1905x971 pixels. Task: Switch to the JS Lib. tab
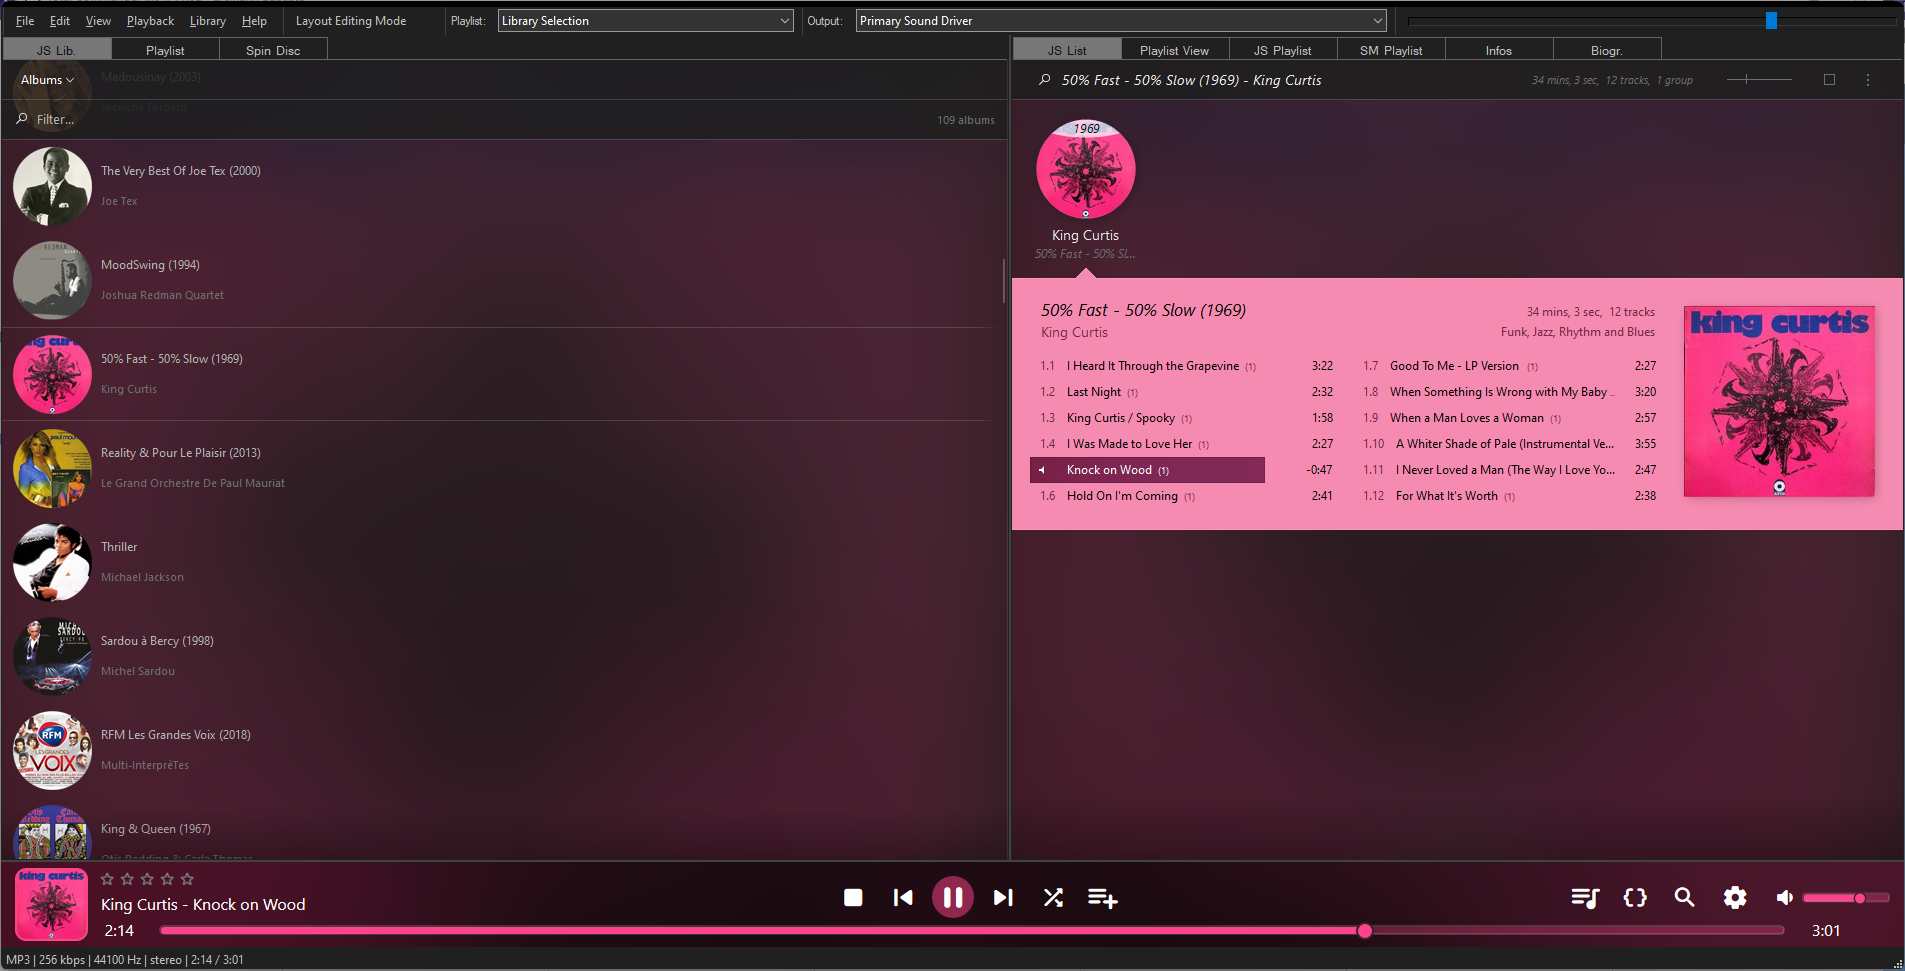pos(56,50)
